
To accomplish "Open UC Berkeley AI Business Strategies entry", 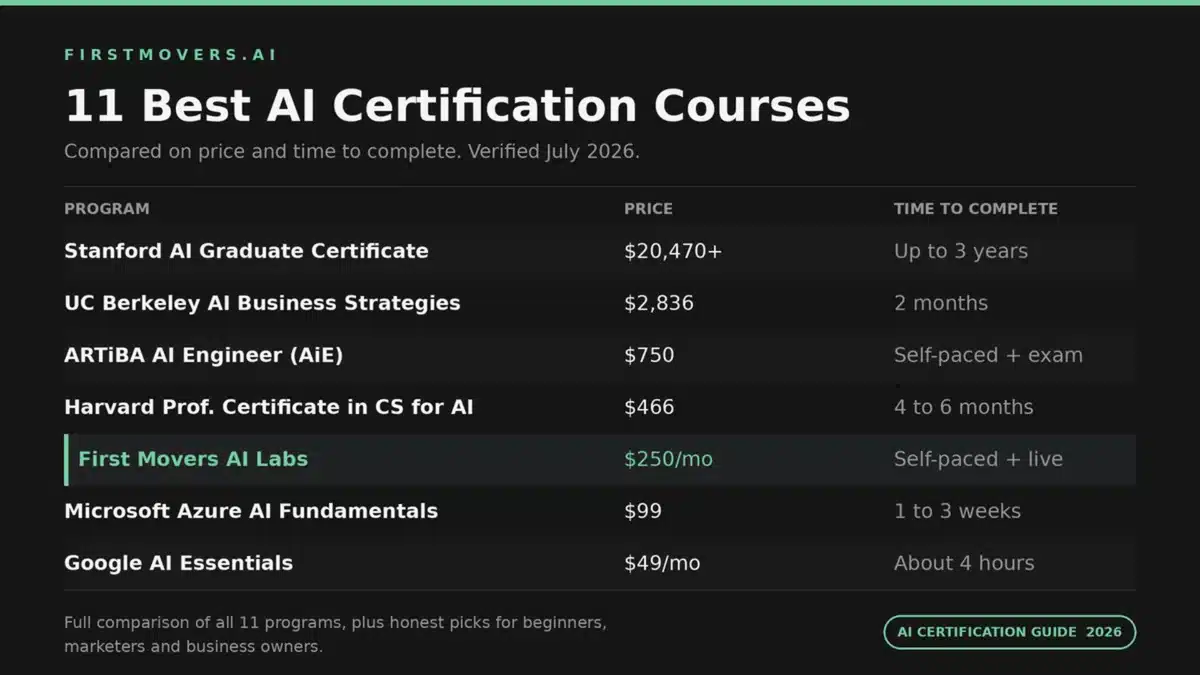I will [262, 303].
